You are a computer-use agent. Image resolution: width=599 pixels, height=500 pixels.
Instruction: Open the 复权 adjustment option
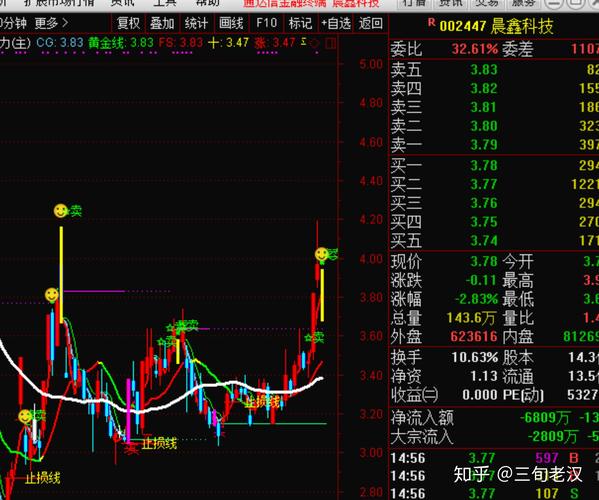pyautogui.click(x=129, y=23)
